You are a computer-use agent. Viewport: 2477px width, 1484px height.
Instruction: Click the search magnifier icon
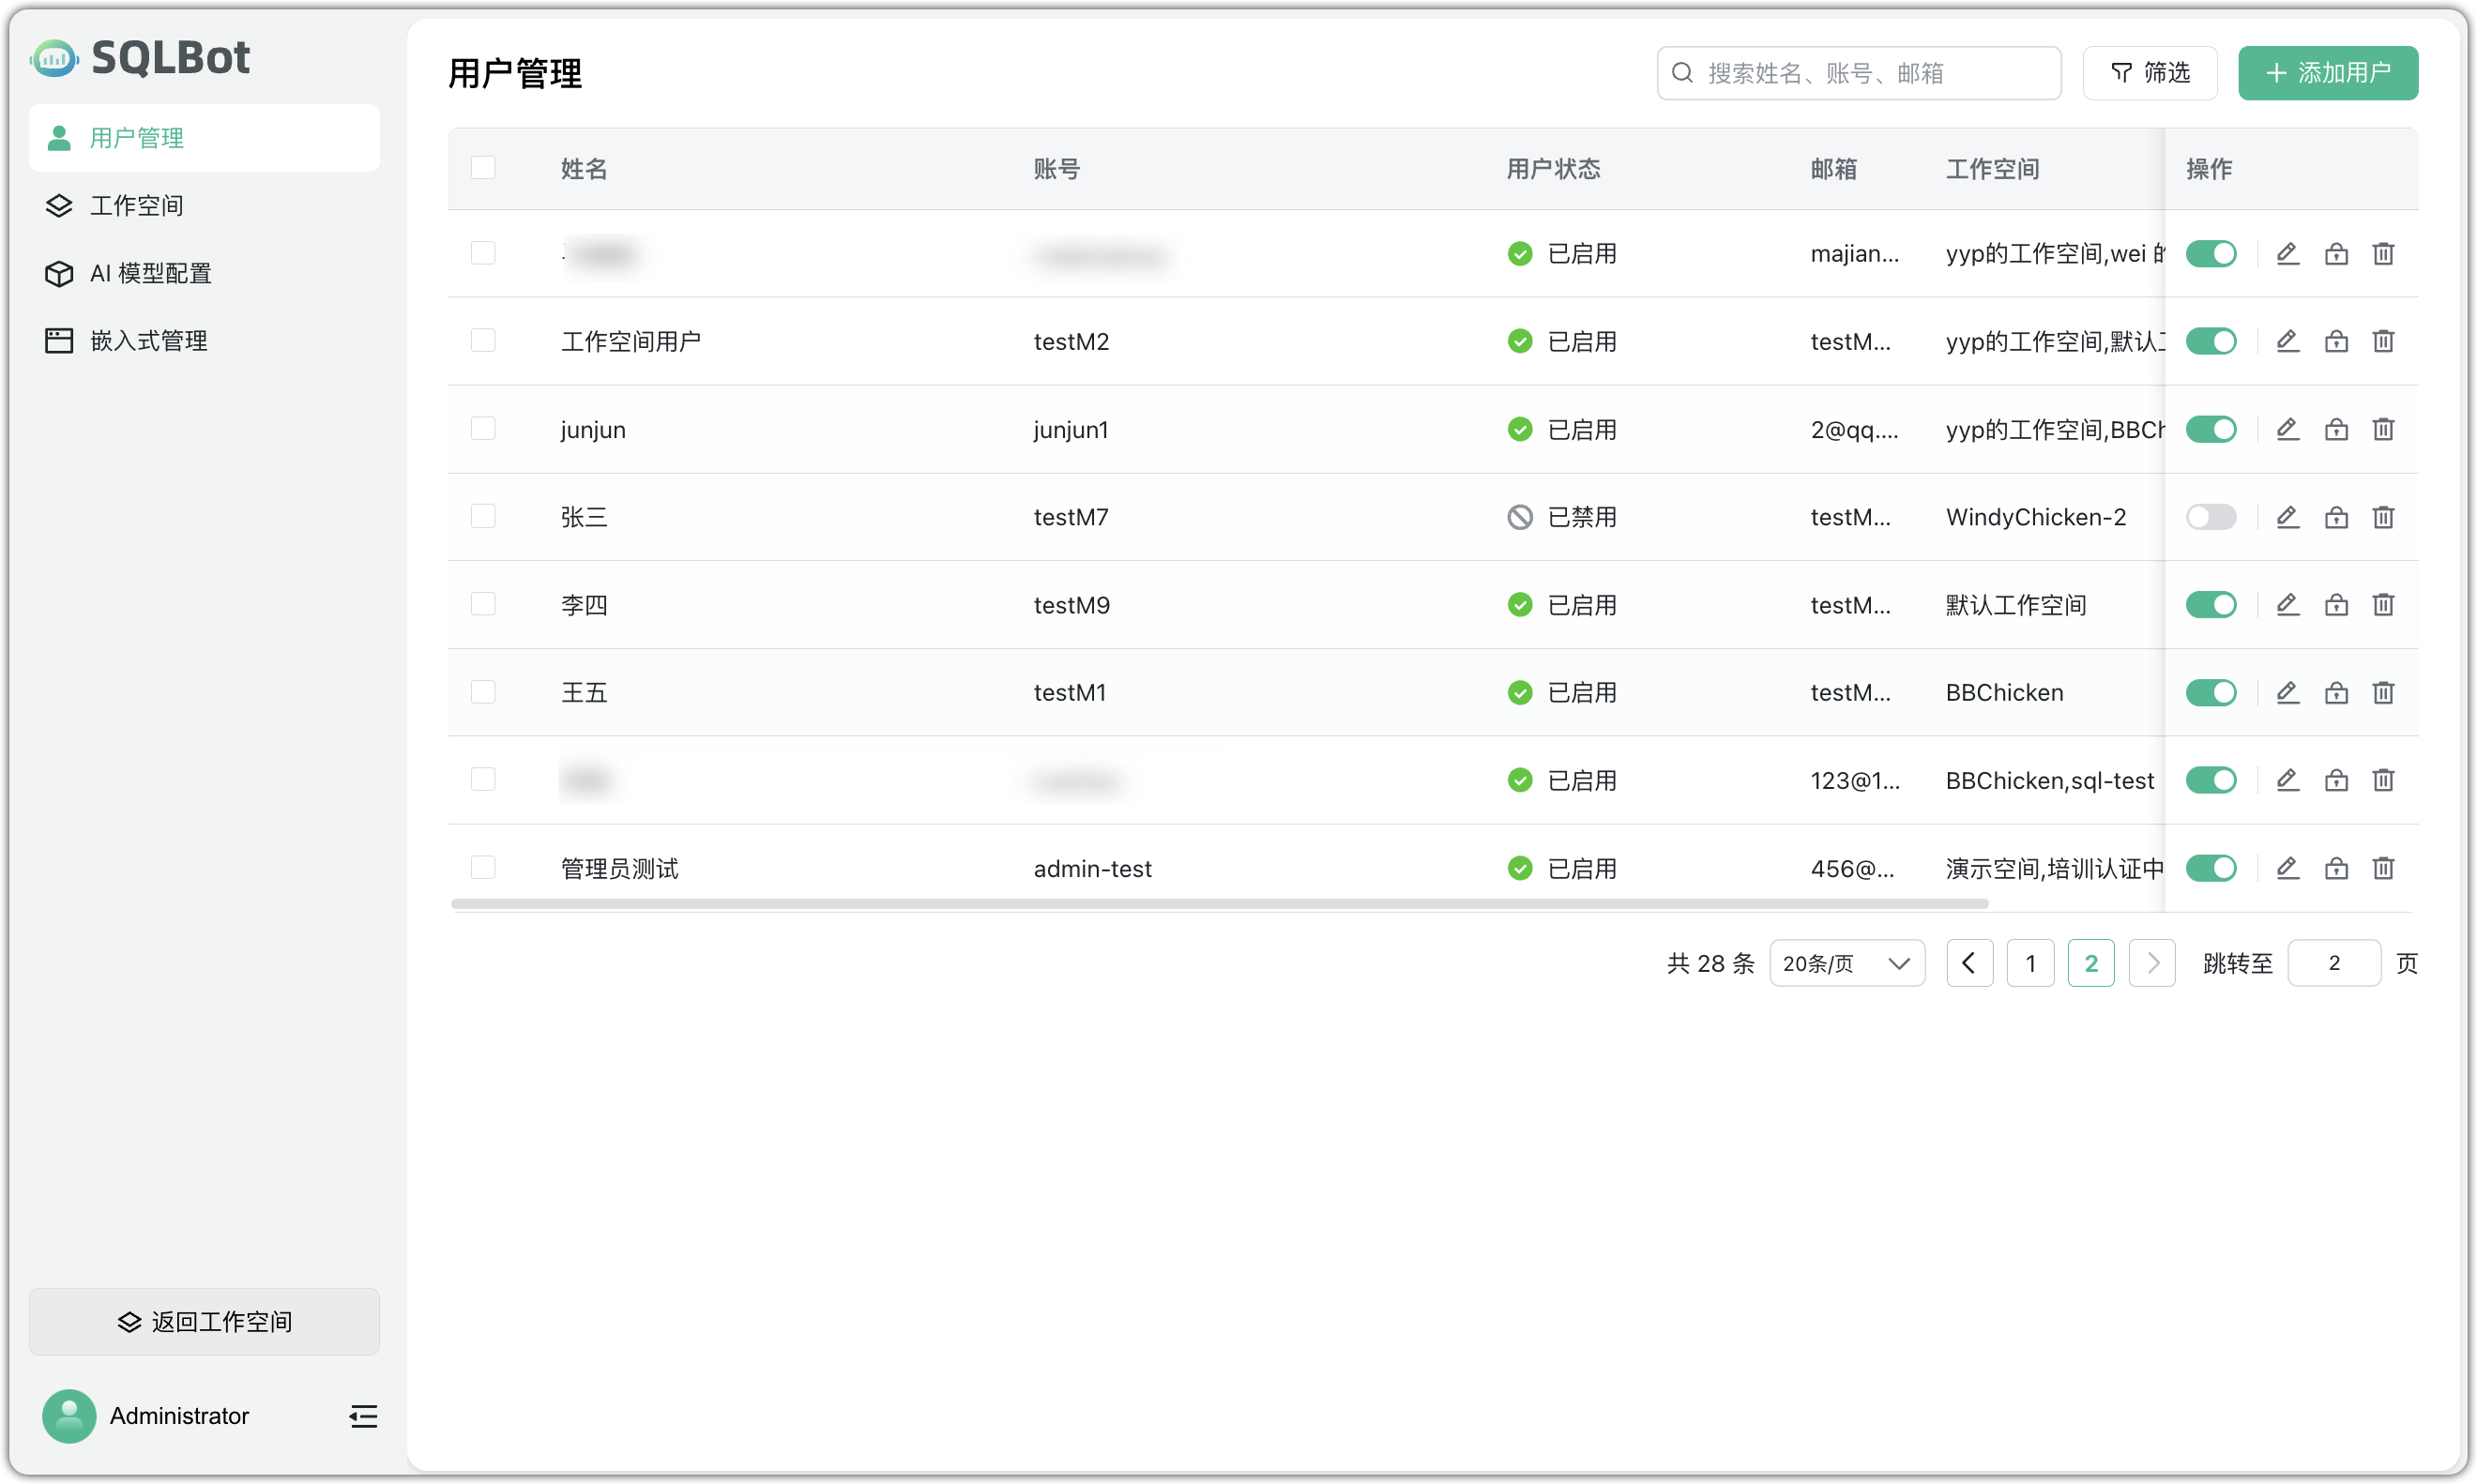tap(1682, 72)
